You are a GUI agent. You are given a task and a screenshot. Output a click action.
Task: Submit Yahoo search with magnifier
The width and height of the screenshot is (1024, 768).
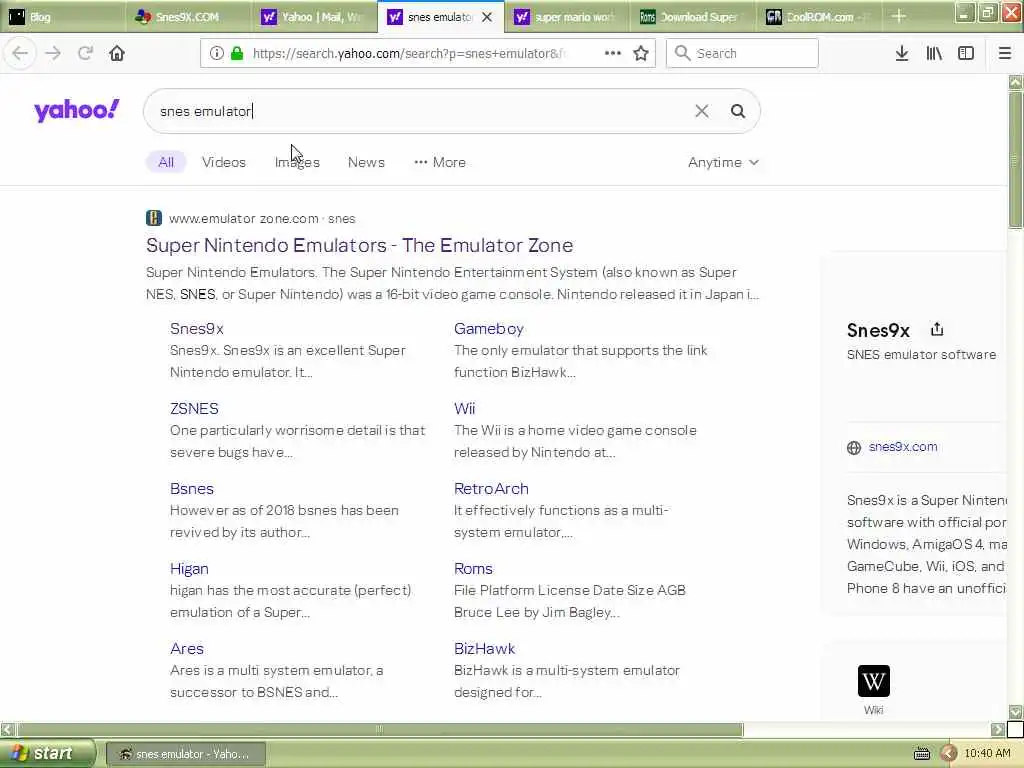(738, 111)
